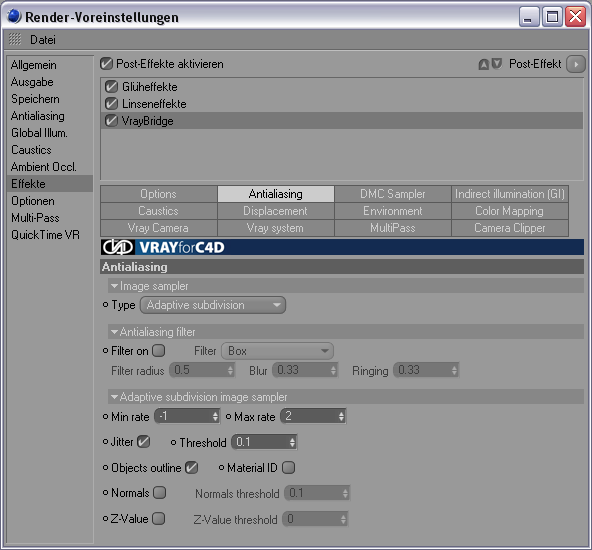Image resolution: width=592 pixels, height=550 pixels.
Task: Uncheck the Jitter option
Action: coord(143,442)
